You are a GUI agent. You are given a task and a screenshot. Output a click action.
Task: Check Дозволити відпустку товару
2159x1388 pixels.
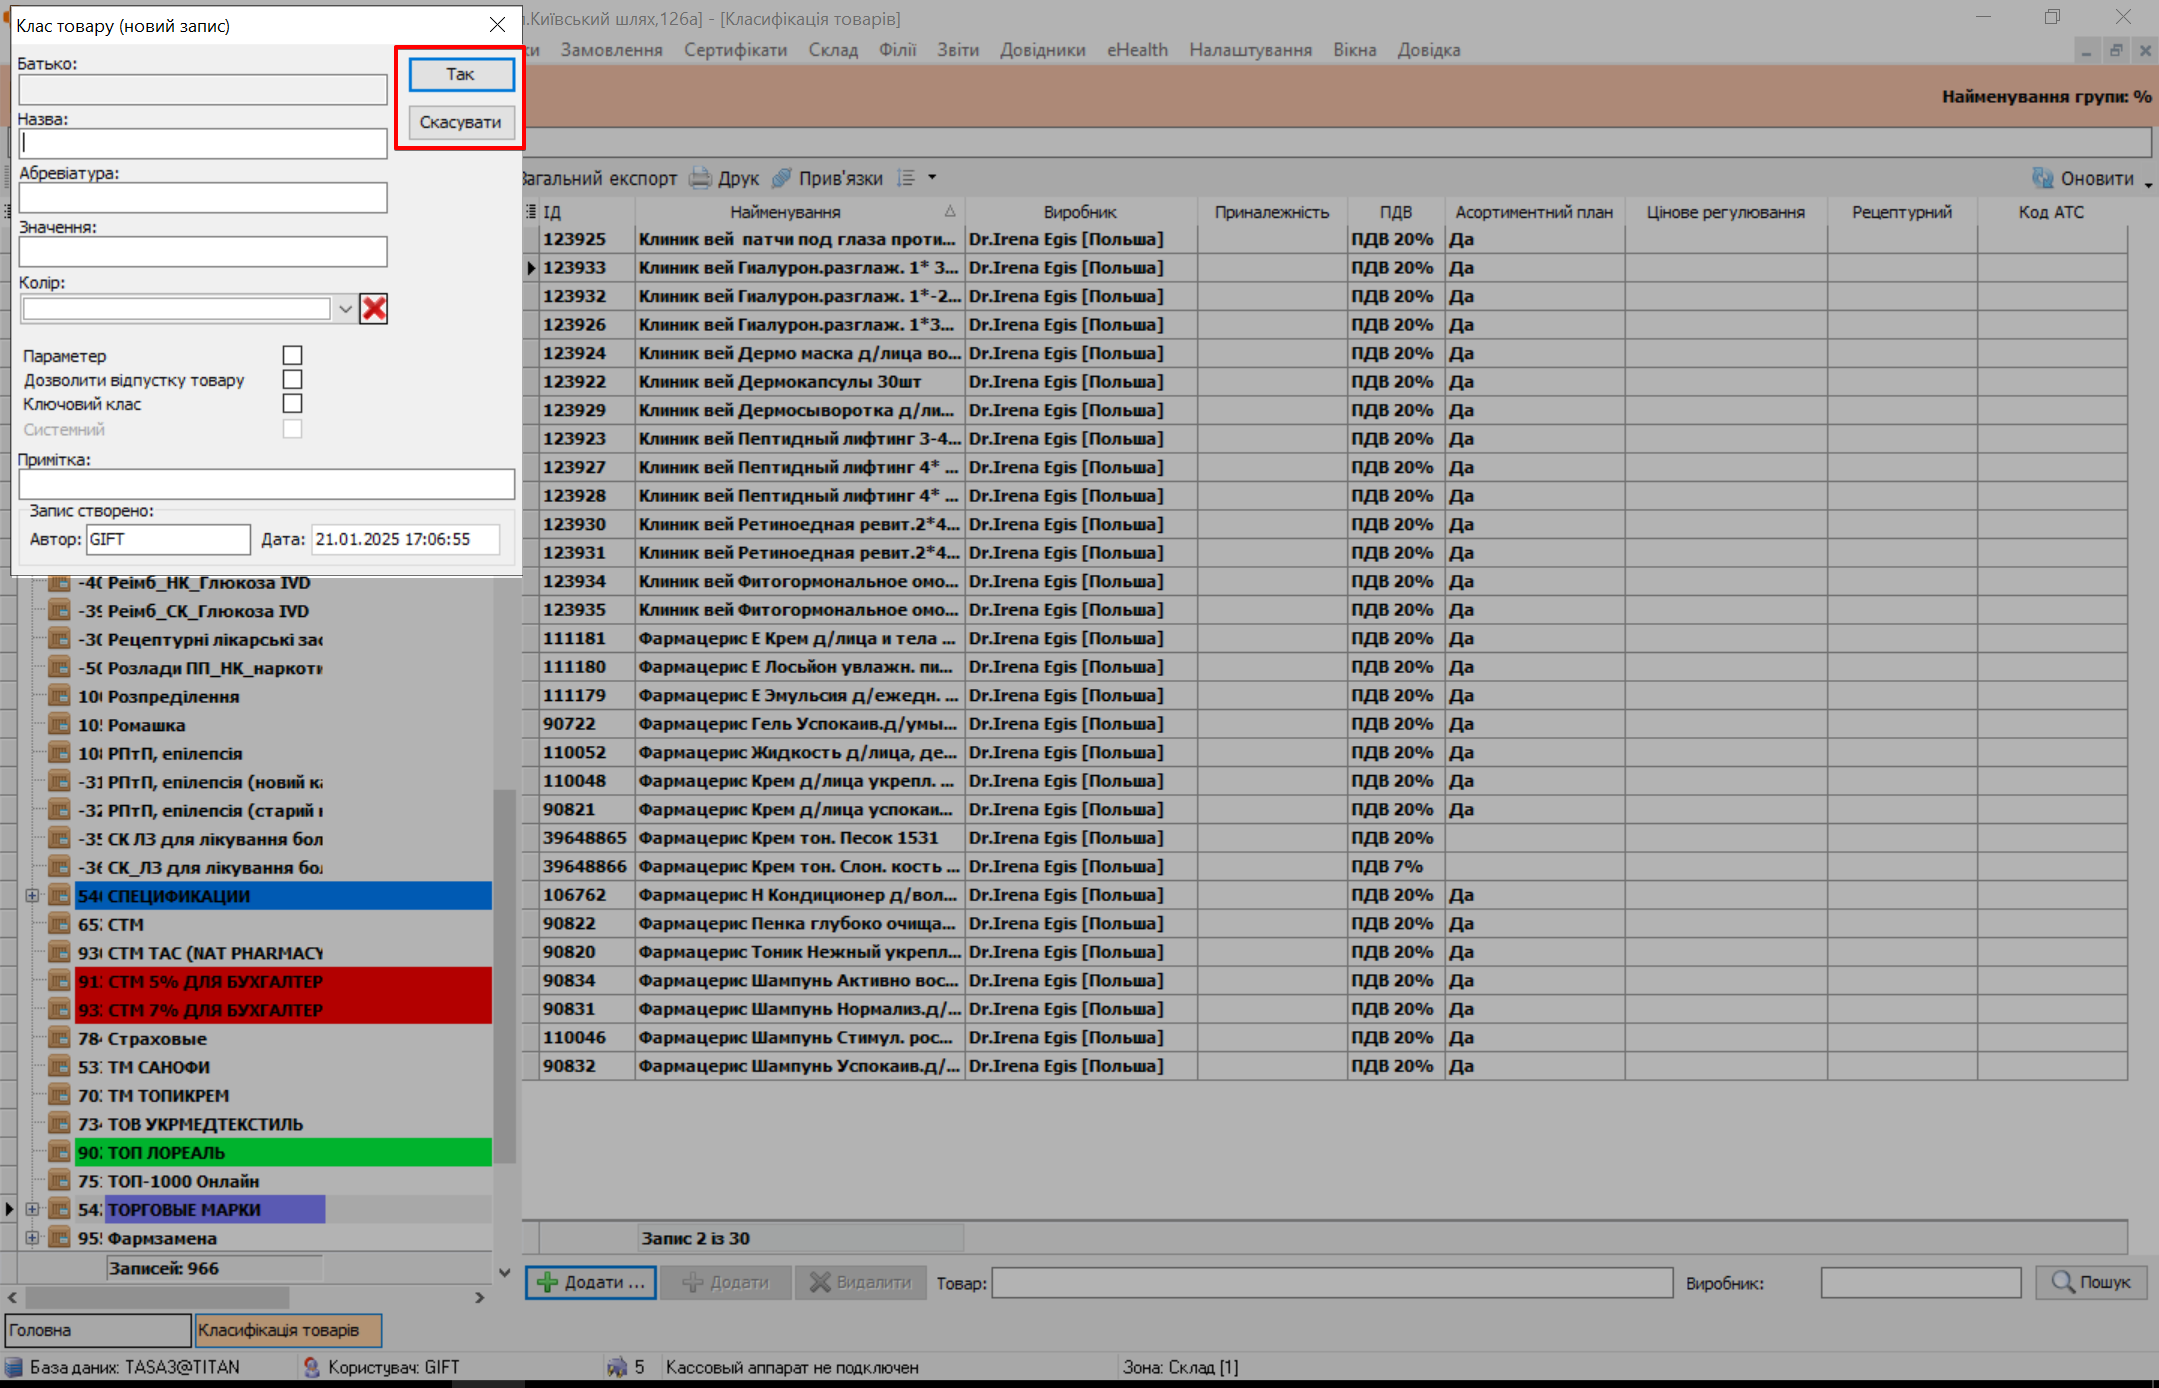[292, 380]
